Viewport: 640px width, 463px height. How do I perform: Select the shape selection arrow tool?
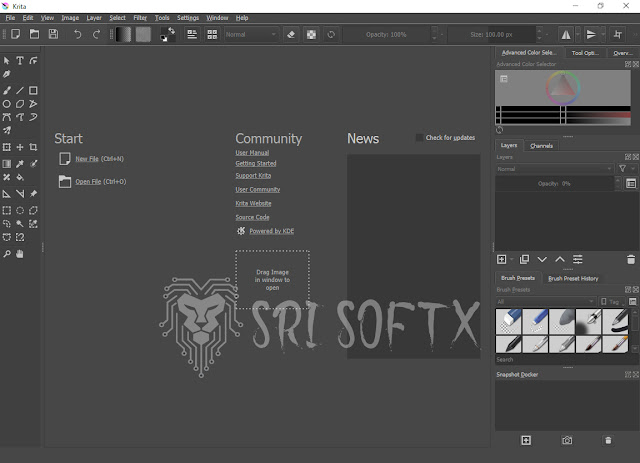[x=7, y=61]
